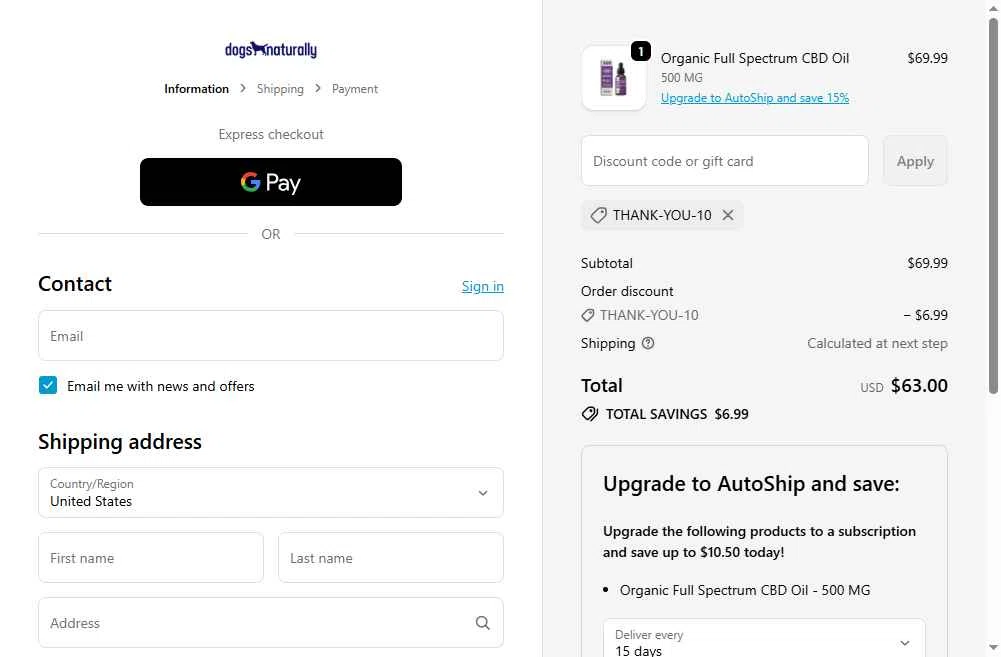Screen dimensions: 1001x657
Task: Focus the Email input field
Action: point(271,336)
